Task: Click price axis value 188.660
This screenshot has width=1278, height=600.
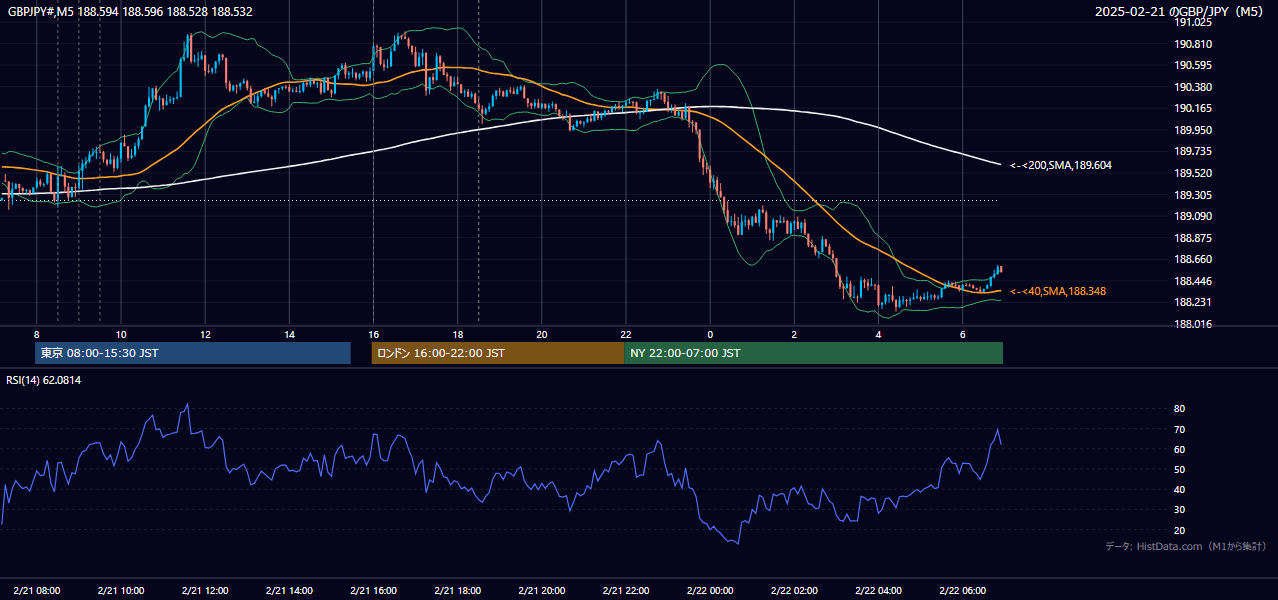Action: pyautogui.click(x=1193, y=259)
